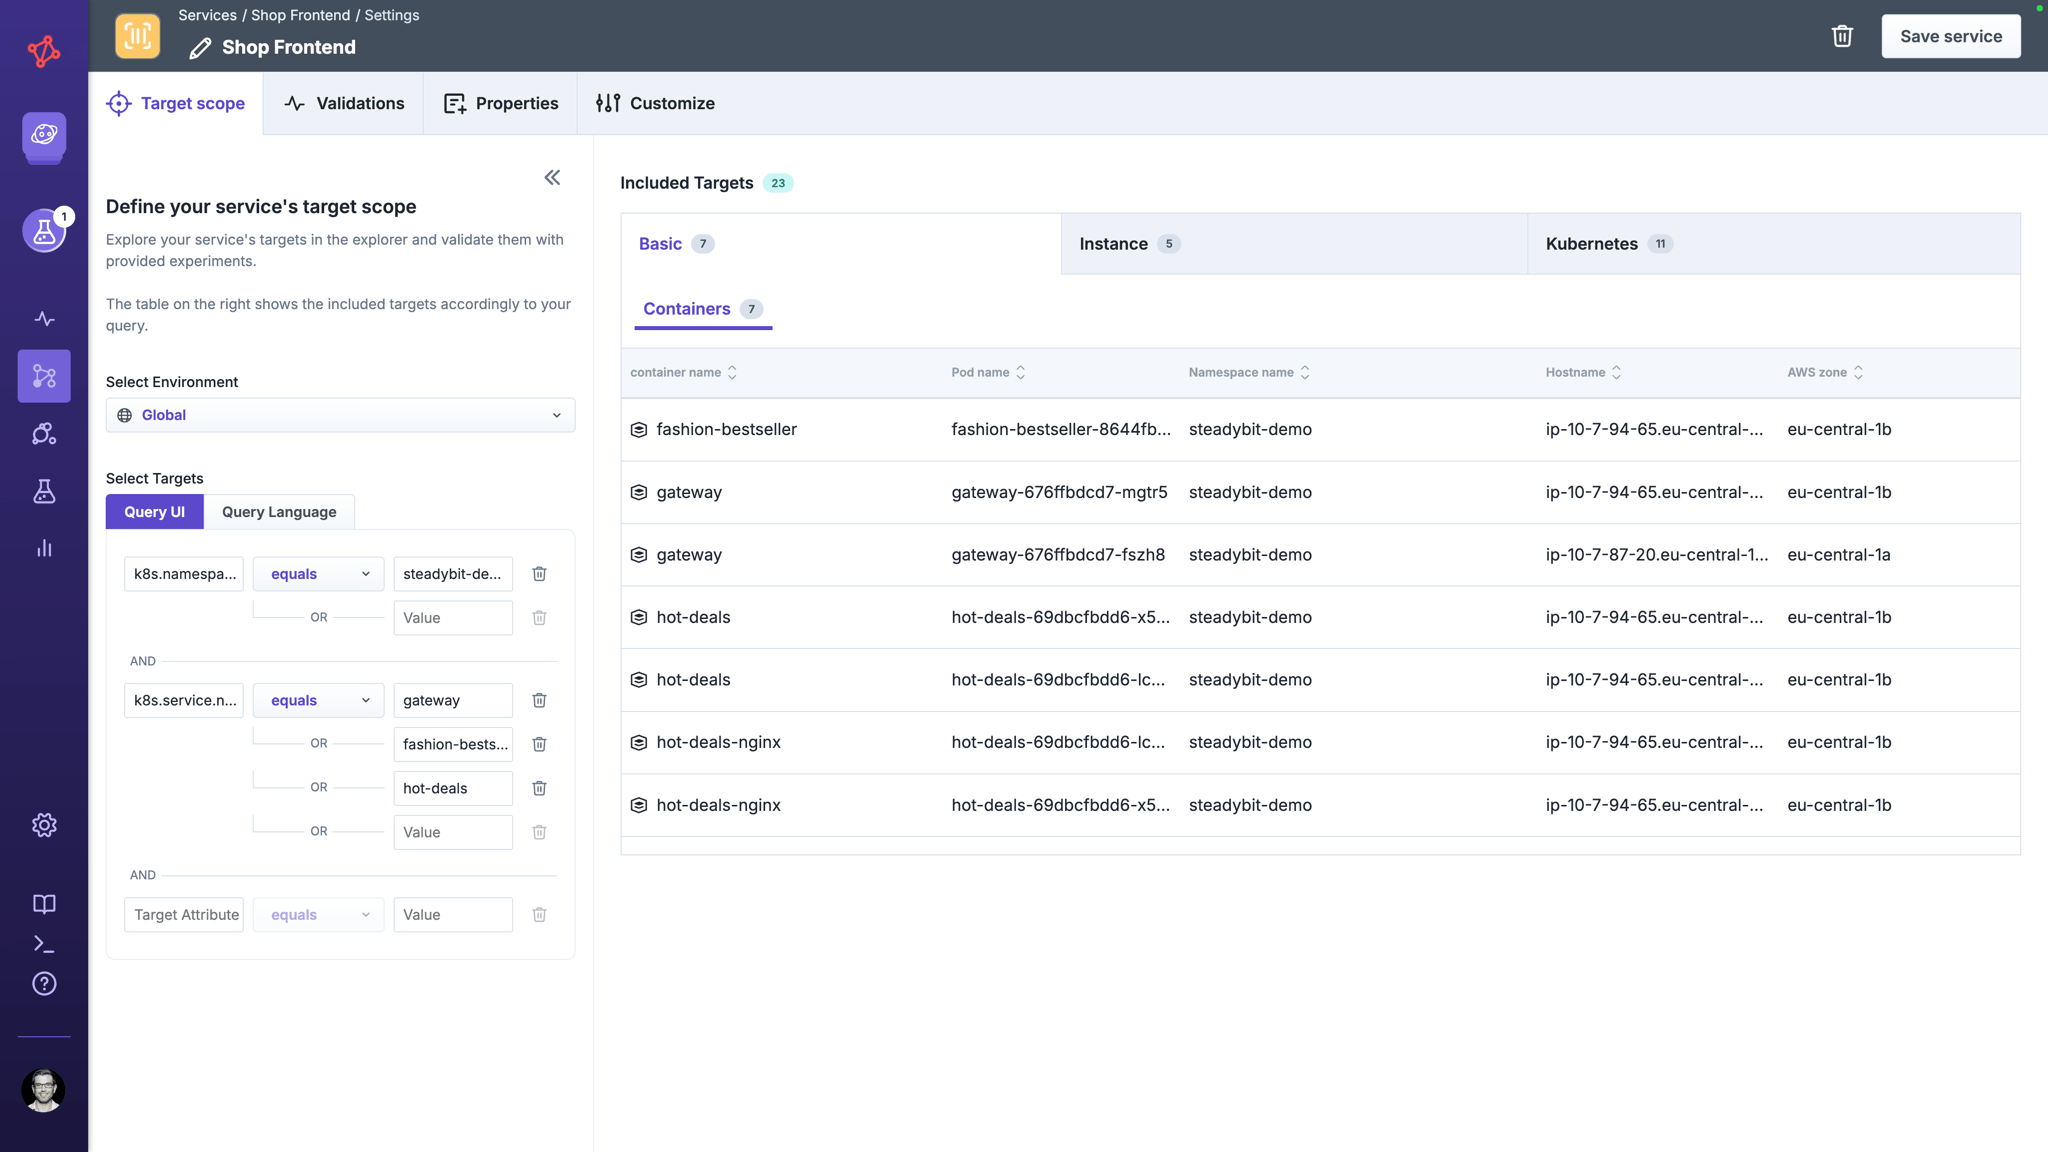Open the equals operator dropdown for k8s.service.name
Viewport: 2048px width, 1152px height.
coord(318,700)
